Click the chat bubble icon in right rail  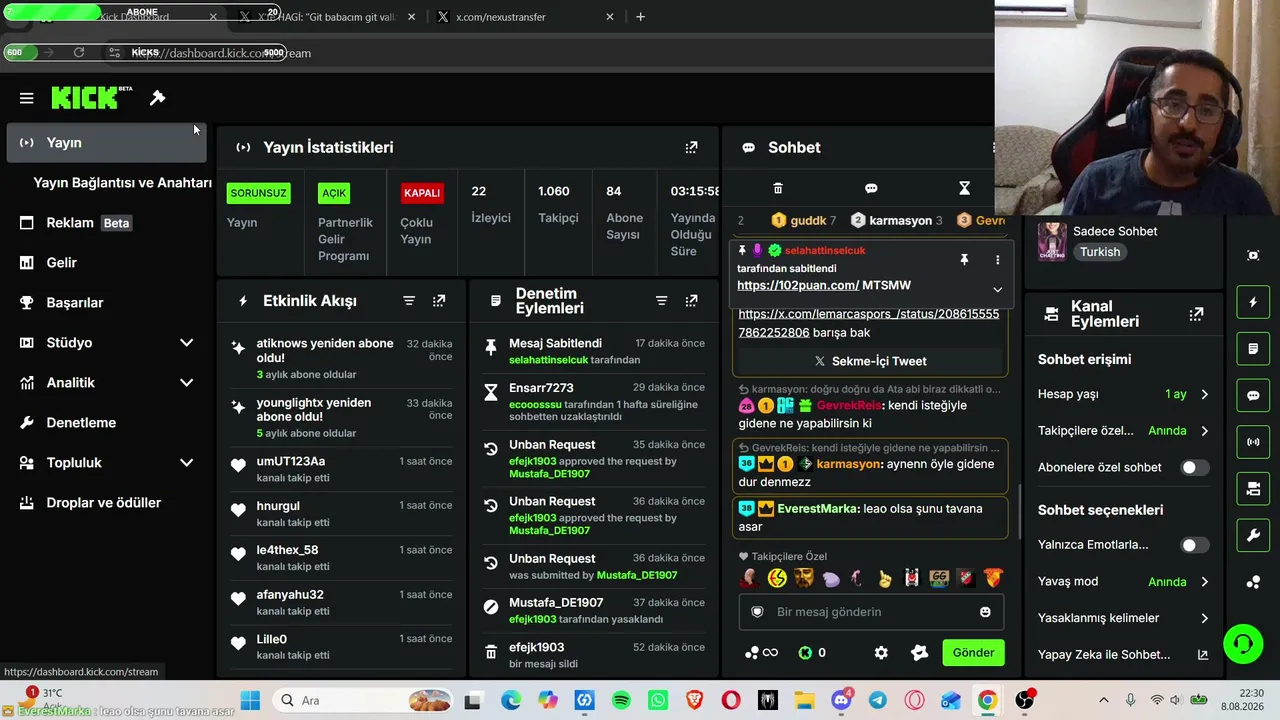tap(1253, 395)
